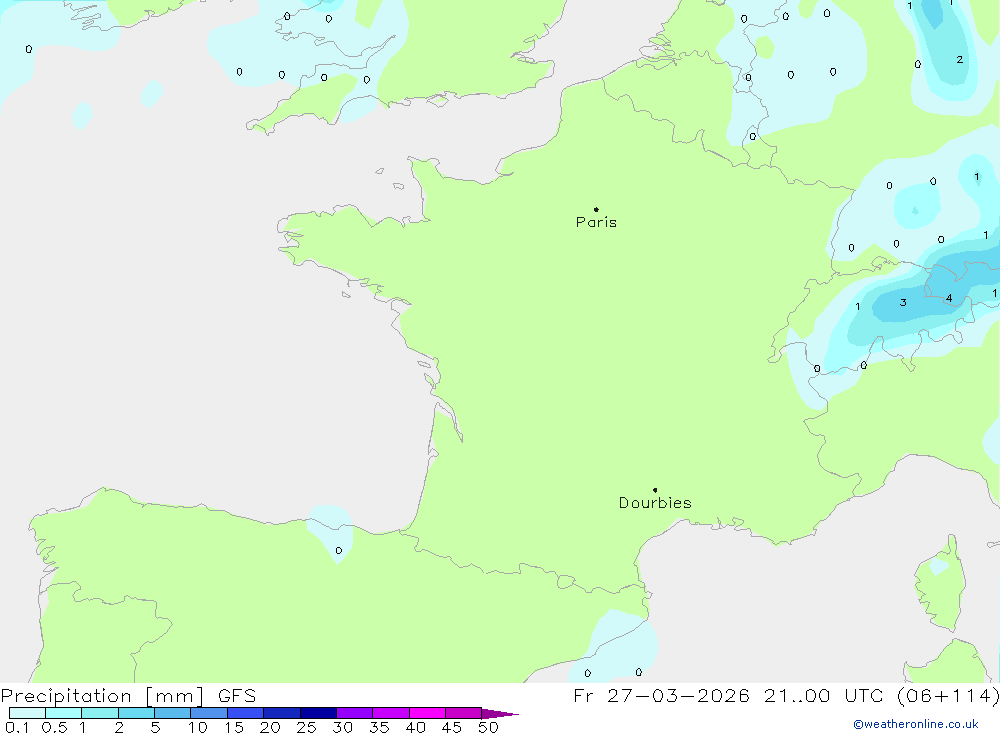Click the forecast date '27-03-2026'
Viewport: 1000px width, 733px height.
click(x=678, y=696)
